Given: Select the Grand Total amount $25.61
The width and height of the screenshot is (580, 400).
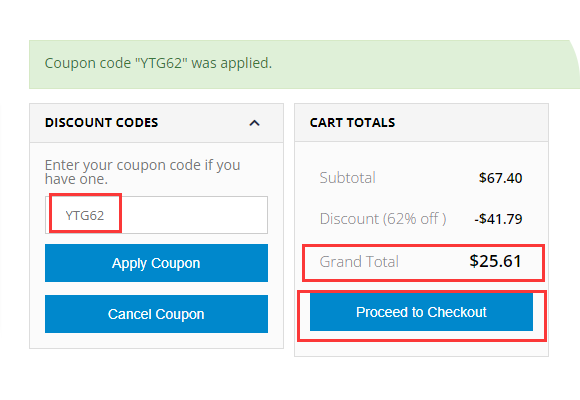Looking at the screenshot, I should coord(495,261).
